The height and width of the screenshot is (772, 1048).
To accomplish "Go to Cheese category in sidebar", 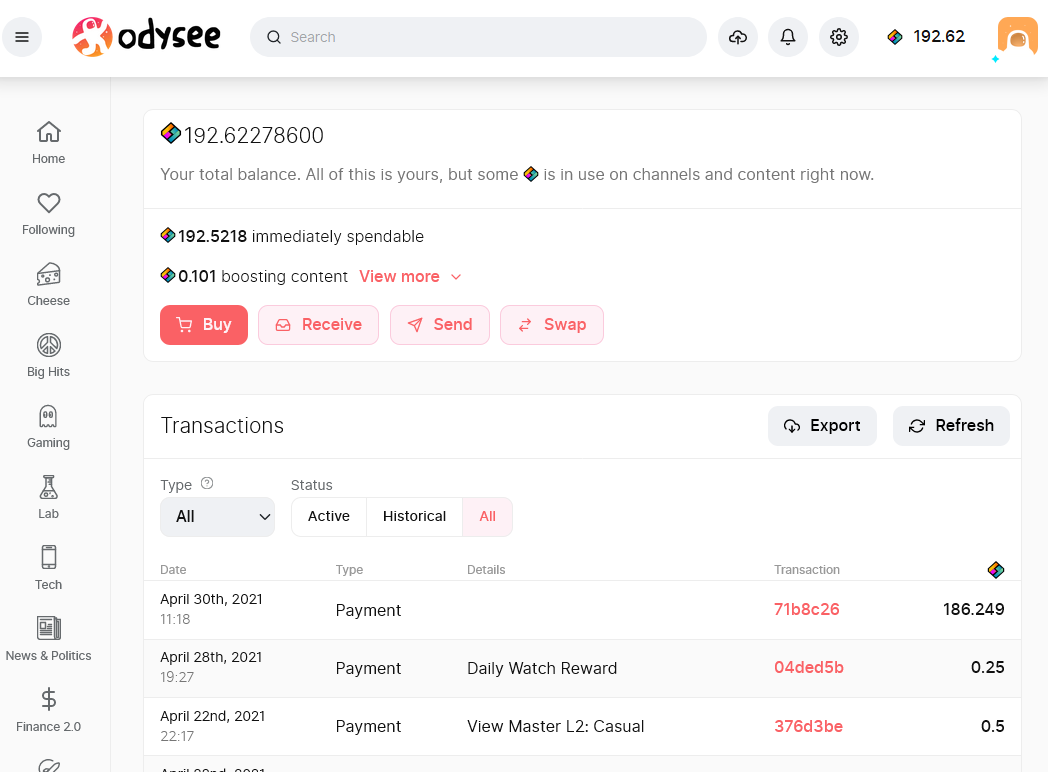I will pos(48,285).
